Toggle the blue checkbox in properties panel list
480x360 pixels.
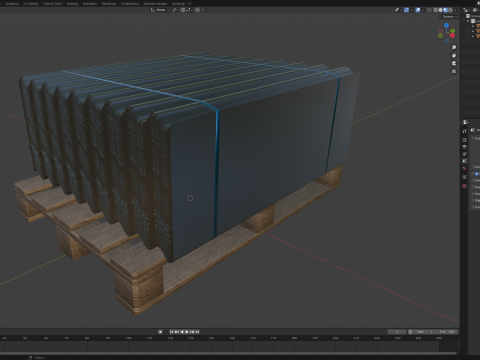[x=477, y=174]
